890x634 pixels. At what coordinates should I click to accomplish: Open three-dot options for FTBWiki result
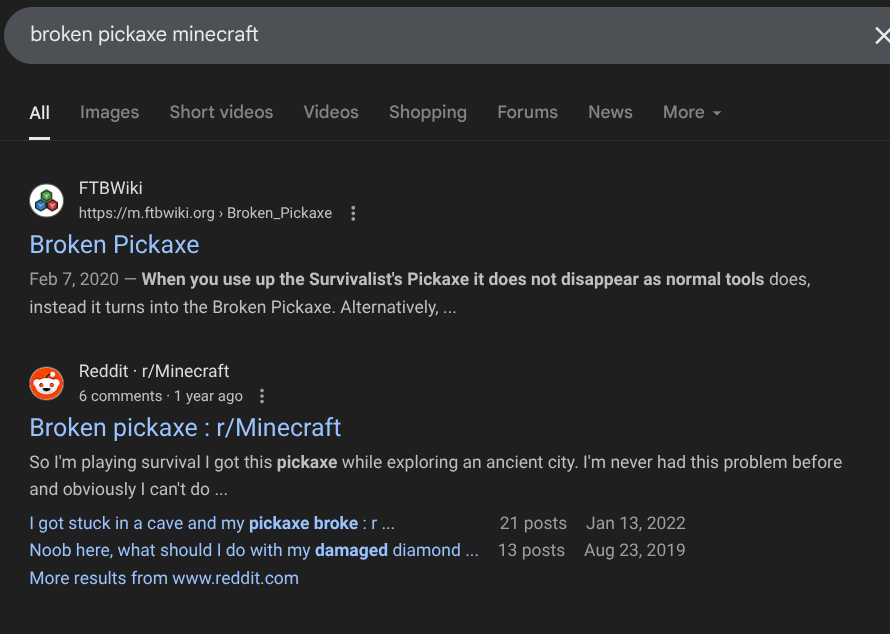click(x=353, y=213)
